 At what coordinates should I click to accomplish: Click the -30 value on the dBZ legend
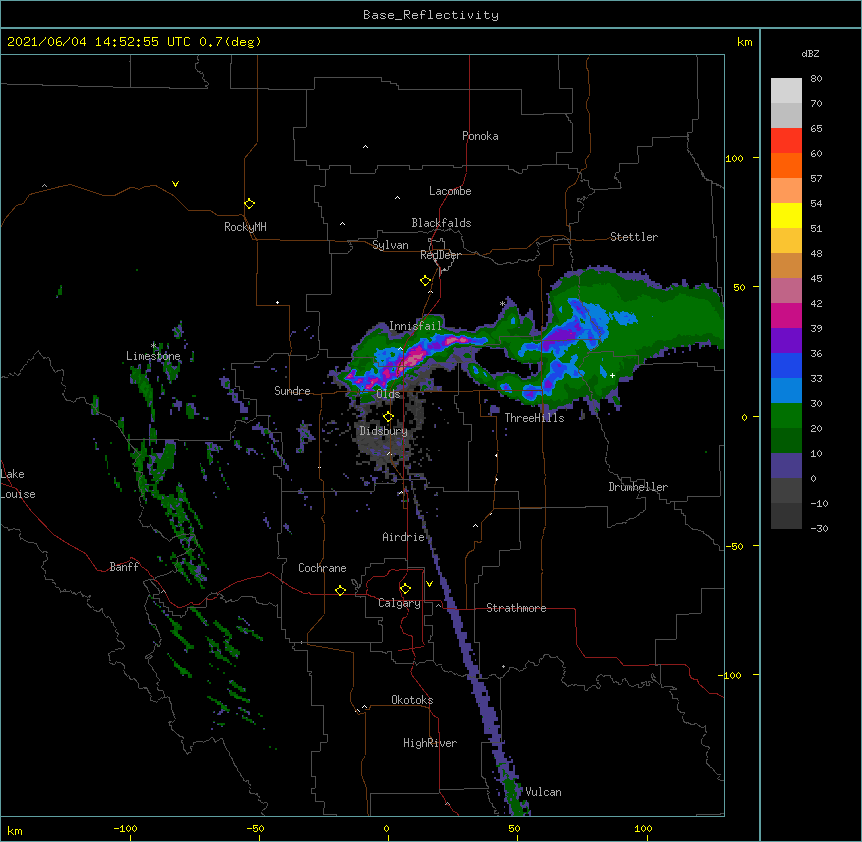coord(819,529)
